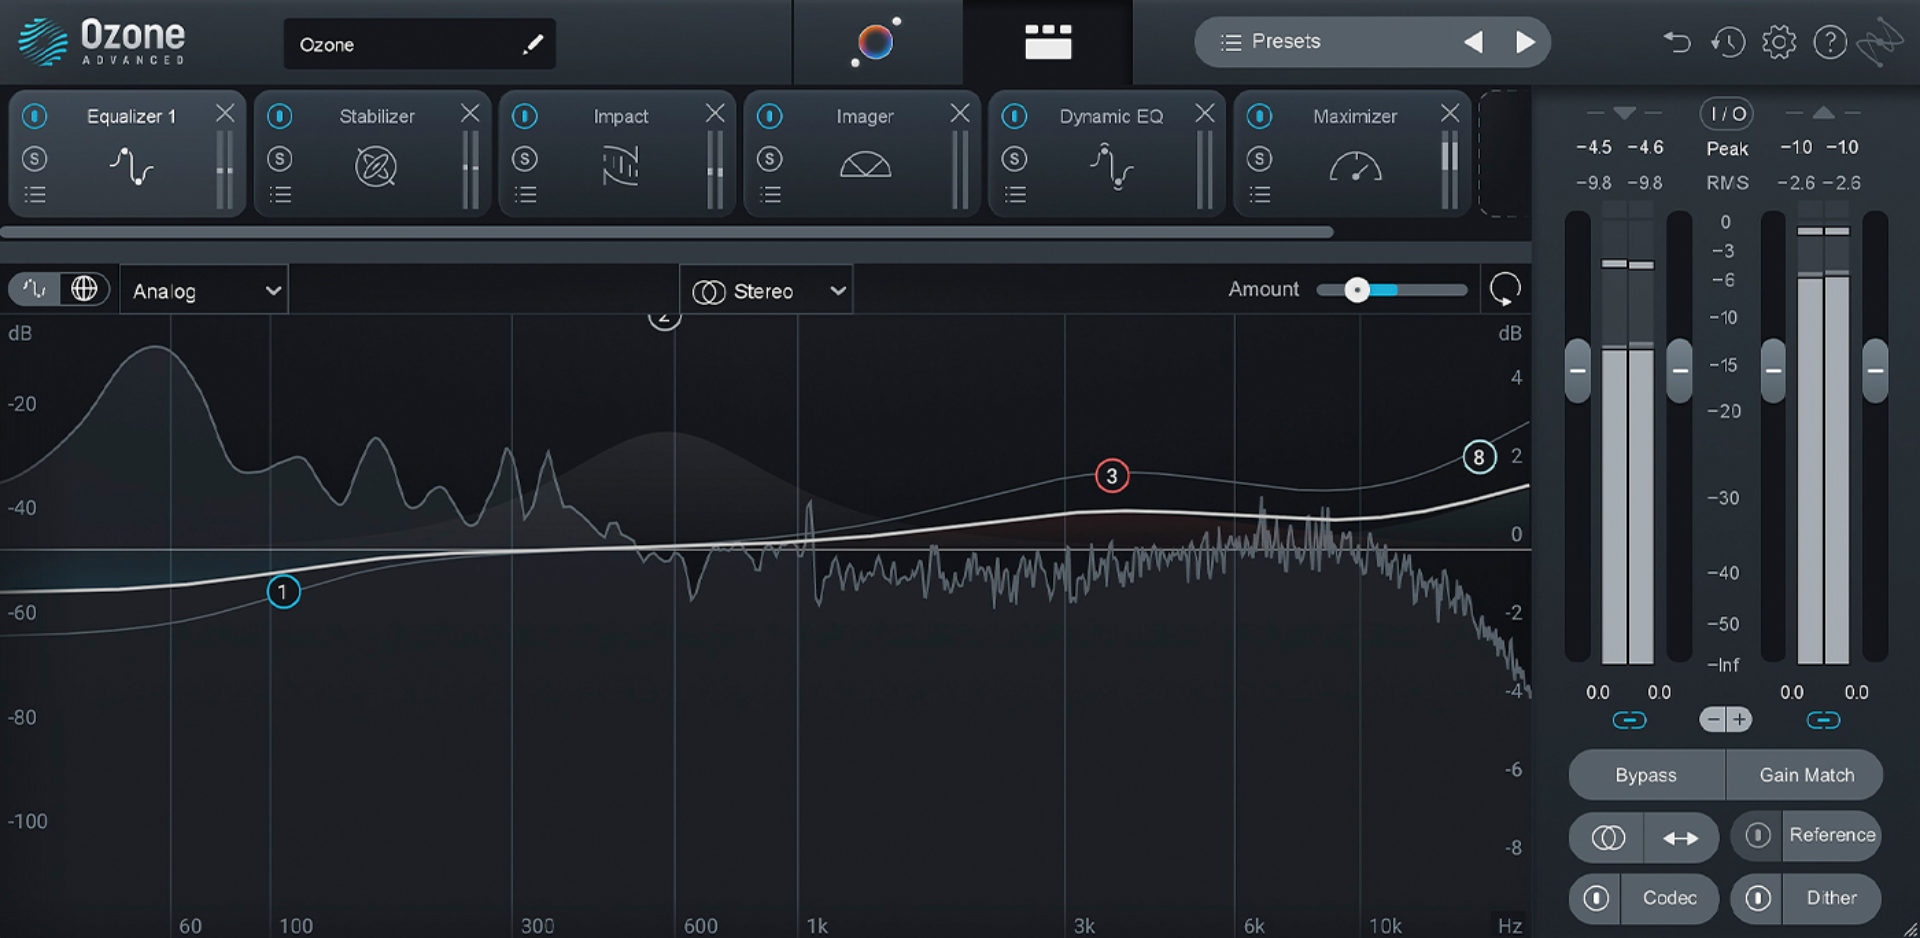1920x938 pixels.
Task: Click the Stabilizer module icon
Action: (x=374, y=164)
